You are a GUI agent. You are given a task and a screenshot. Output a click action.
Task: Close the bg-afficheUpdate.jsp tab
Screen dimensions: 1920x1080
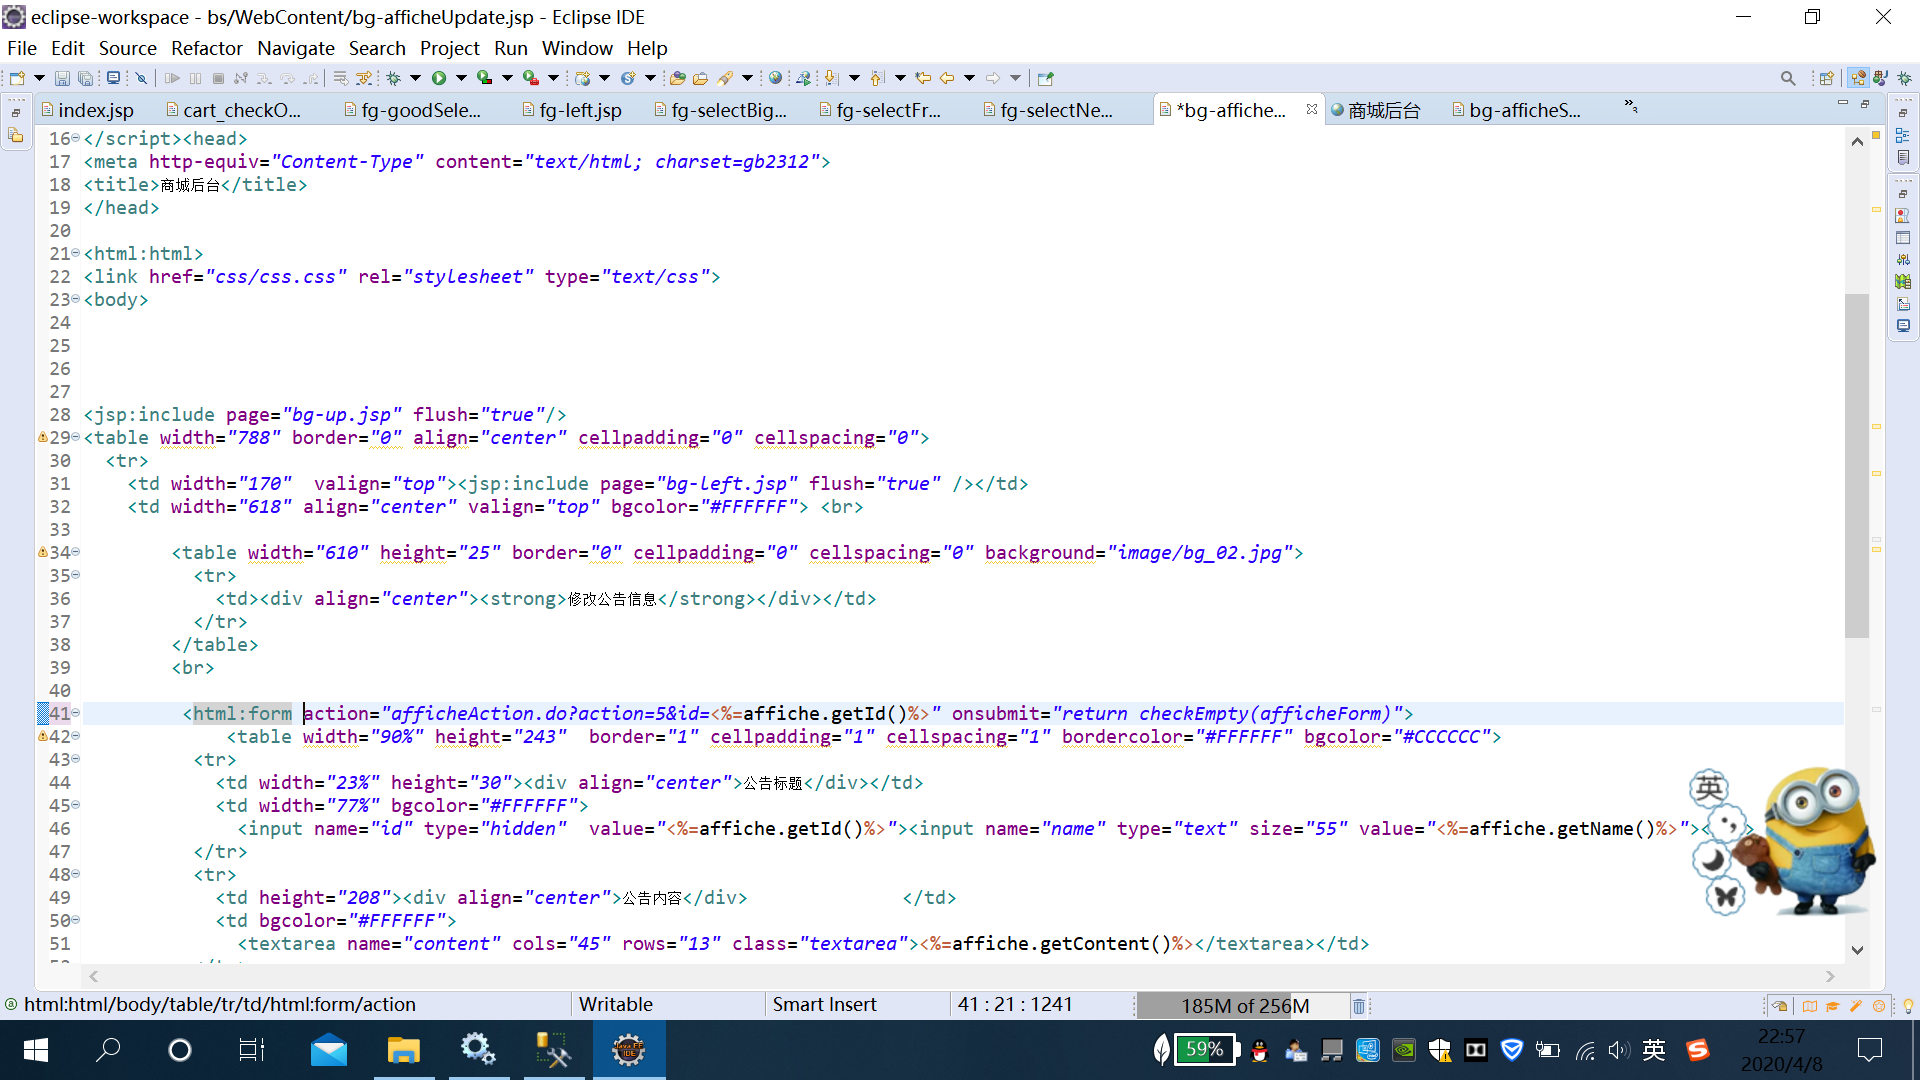pyautogui.click(x=1311, y=109)
